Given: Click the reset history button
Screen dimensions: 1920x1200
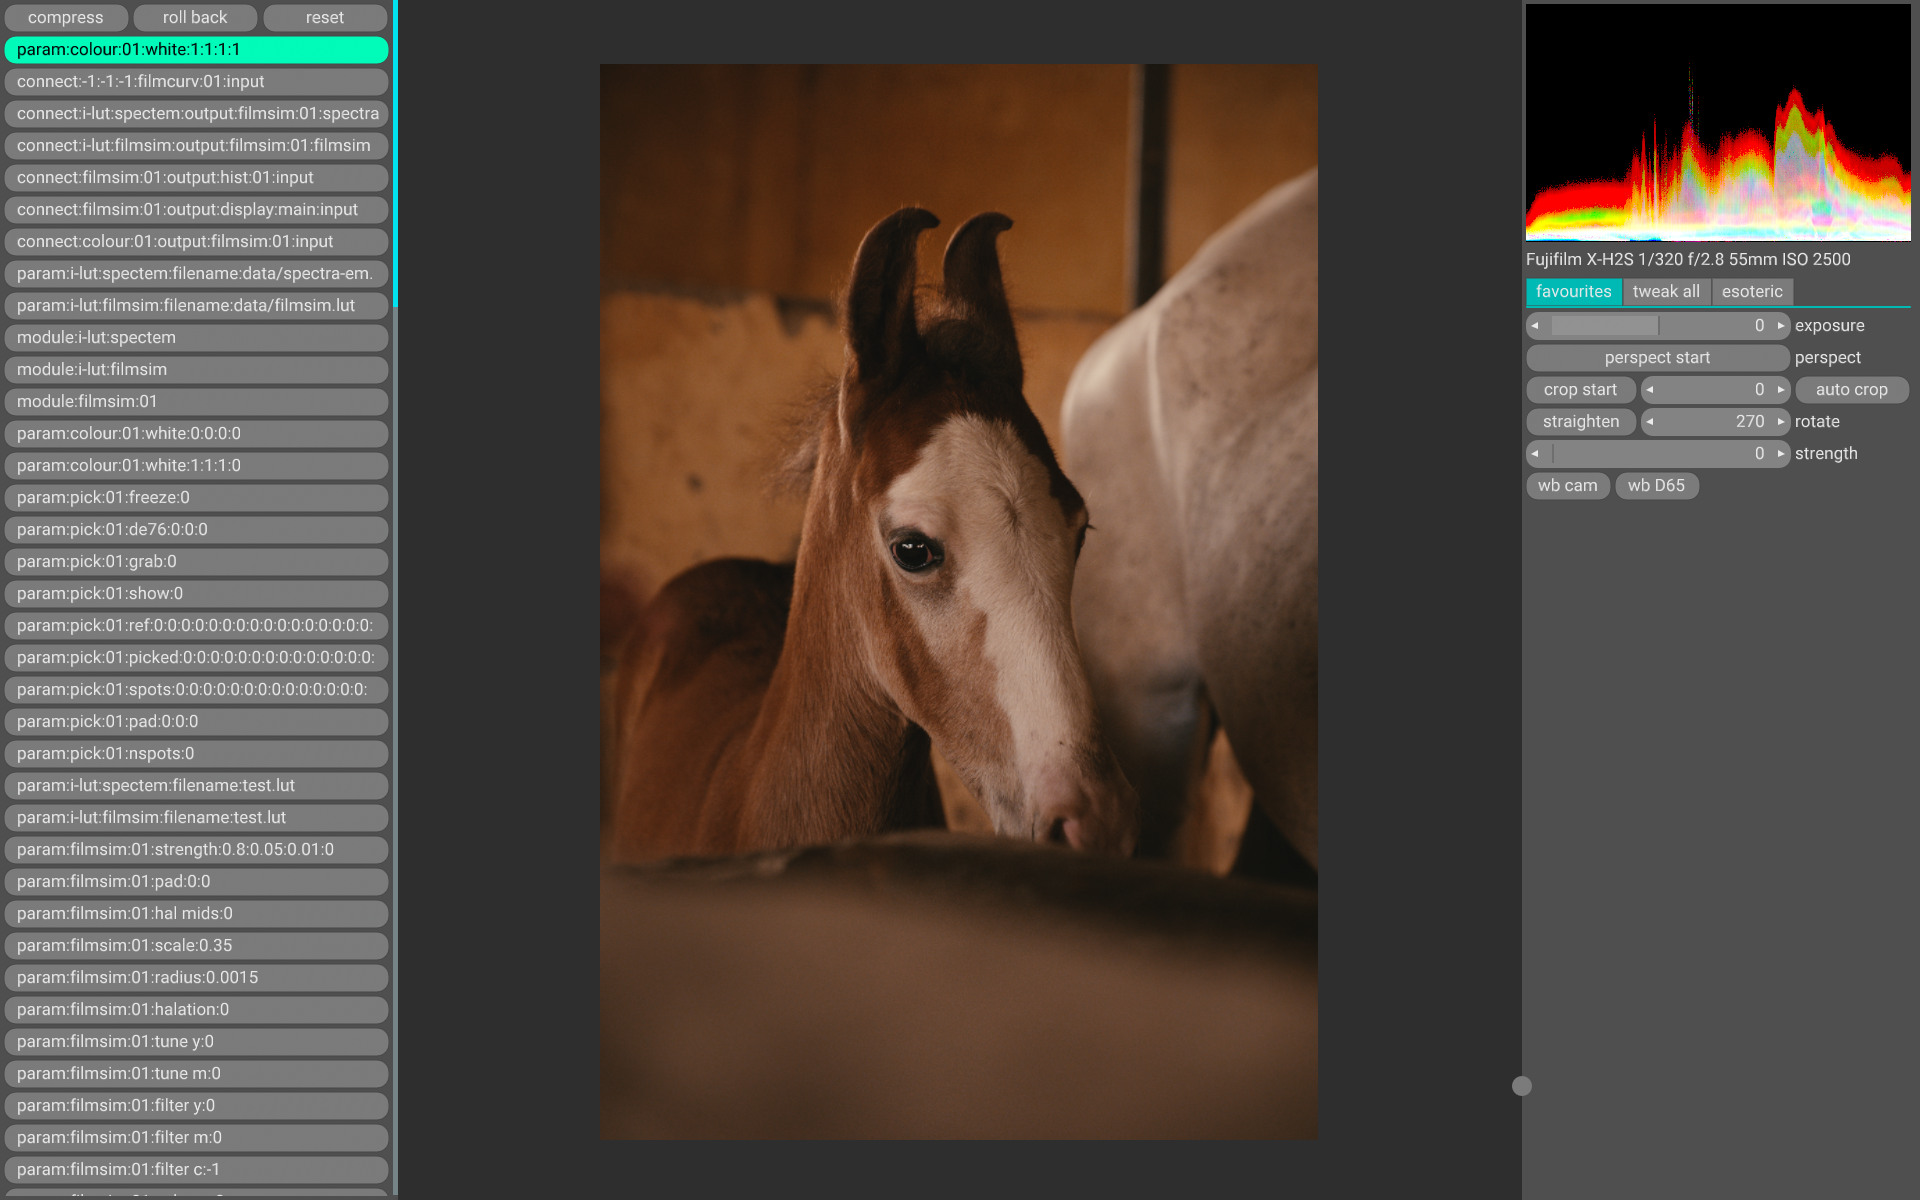Looking at the screenshot, I should coord(324,18).
